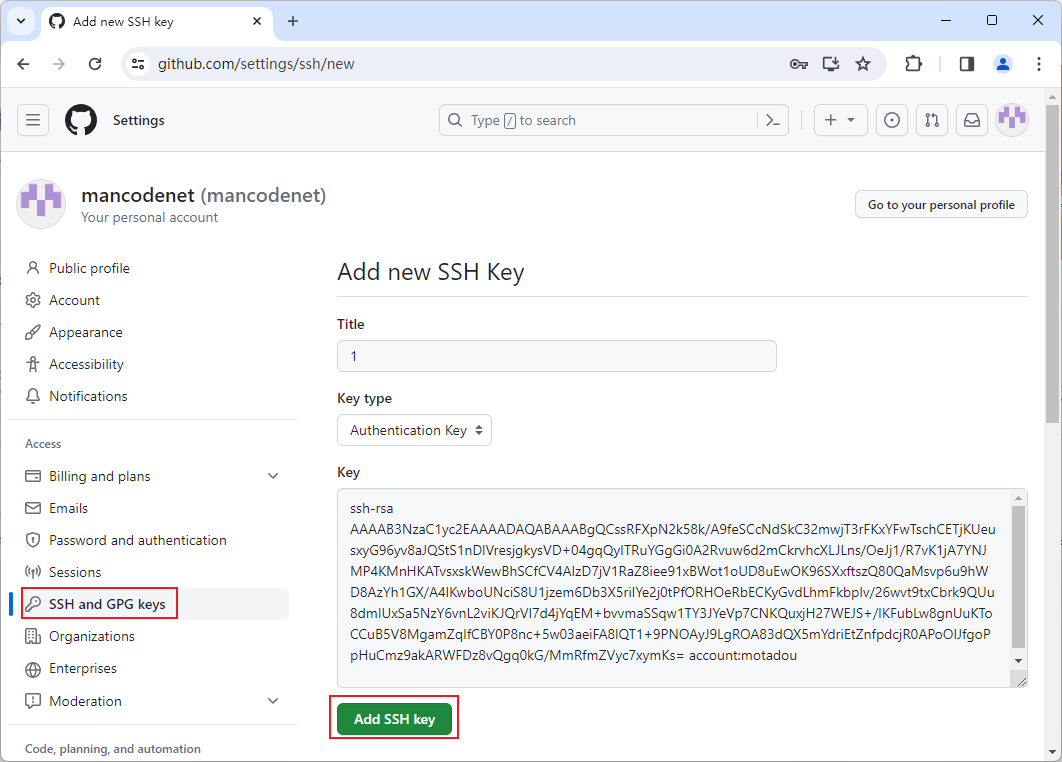Focus the Type / to search box

[600, 120]
